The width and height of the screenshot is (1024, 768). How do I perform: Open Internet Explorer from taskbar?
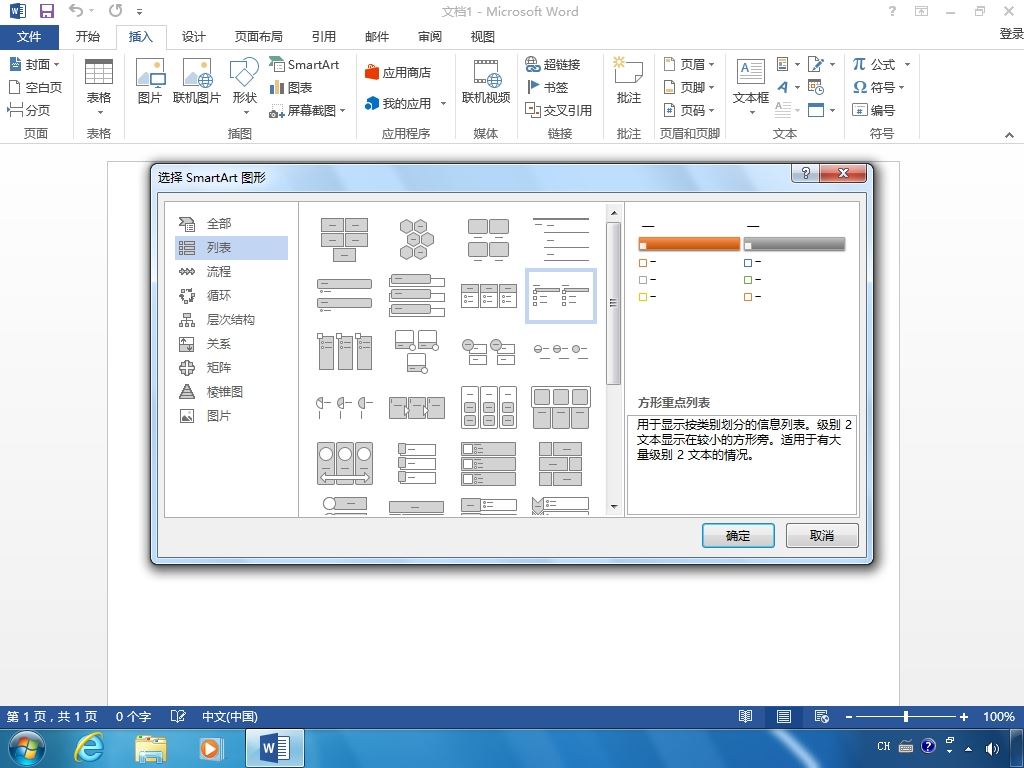point(88,748)
